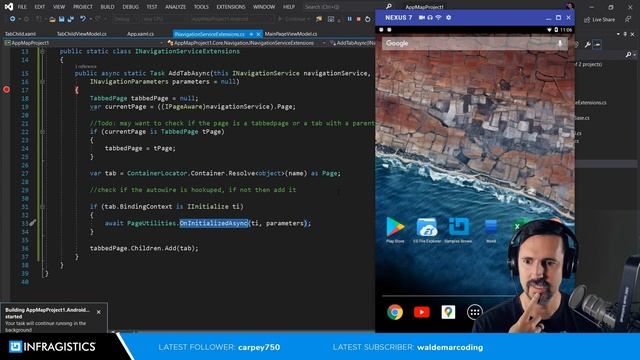Screen dimensions: 640x360
Task: Click the Save All icon
Action: coord(70,19)
